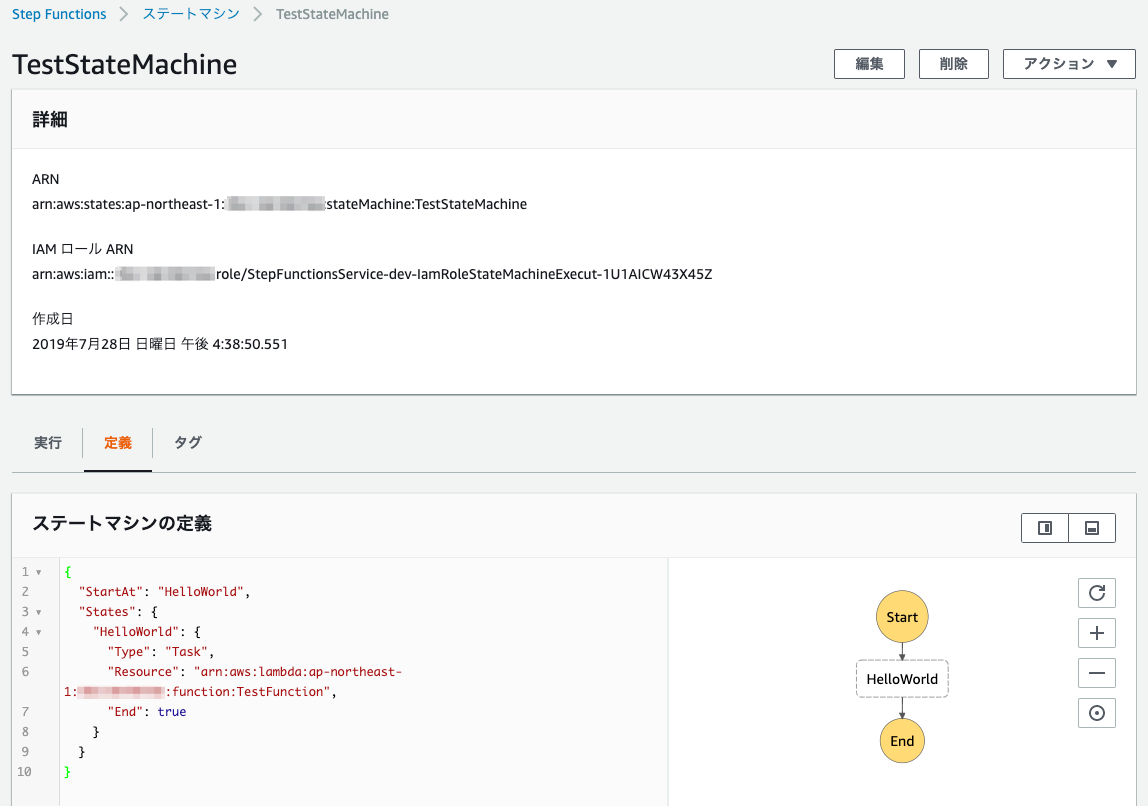
Task: Center the workflow graph view
Action: (1096, 713)
